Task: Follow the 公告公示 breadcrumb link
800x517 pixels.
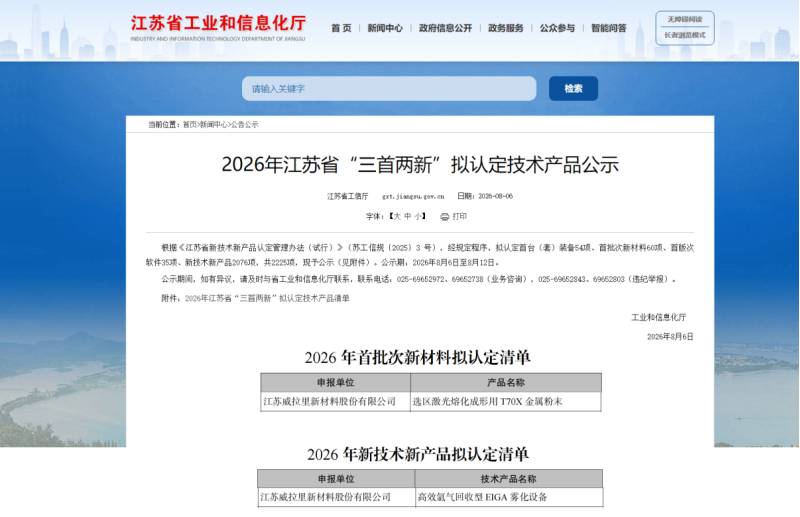Action: (244, 125)
